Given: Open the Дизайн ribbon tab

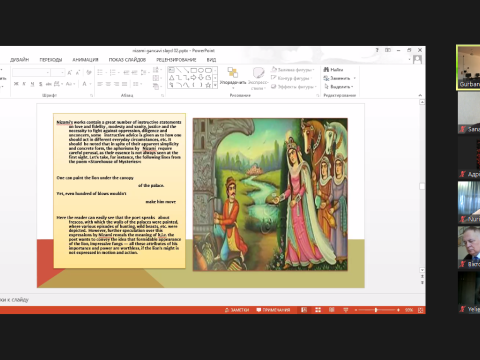Looking at the screenshot, I should pyautogui.click(x=19, y=60).
